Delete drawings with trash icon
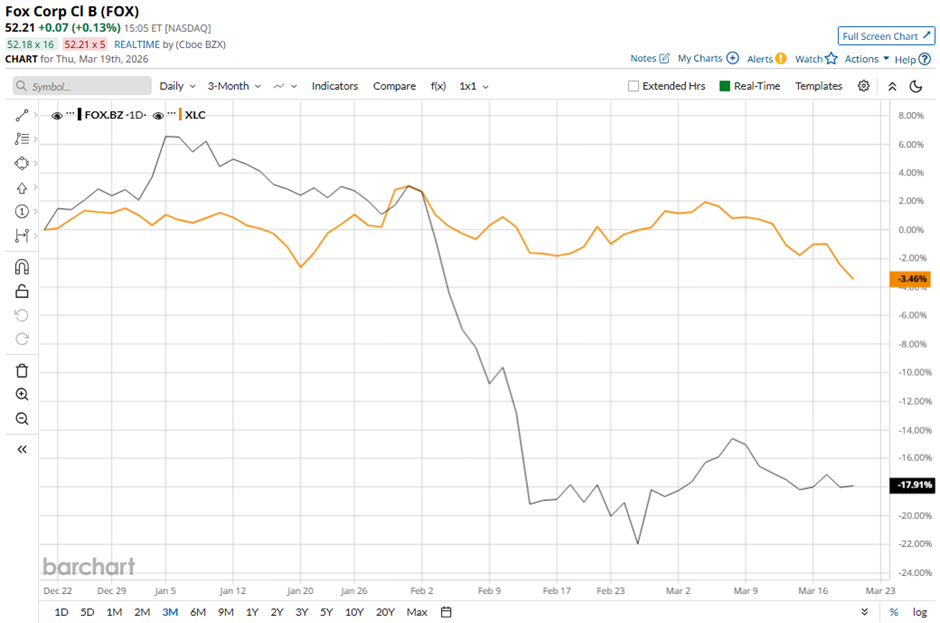 [x=22, y=371]
